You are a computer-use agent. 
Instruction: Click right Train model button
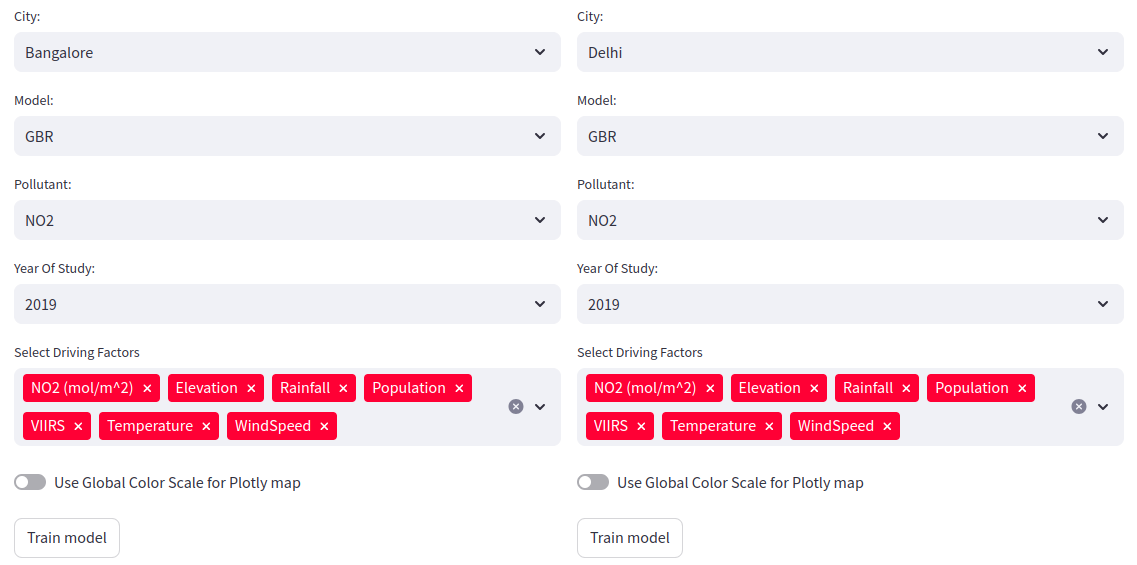[x=630, y=538]
